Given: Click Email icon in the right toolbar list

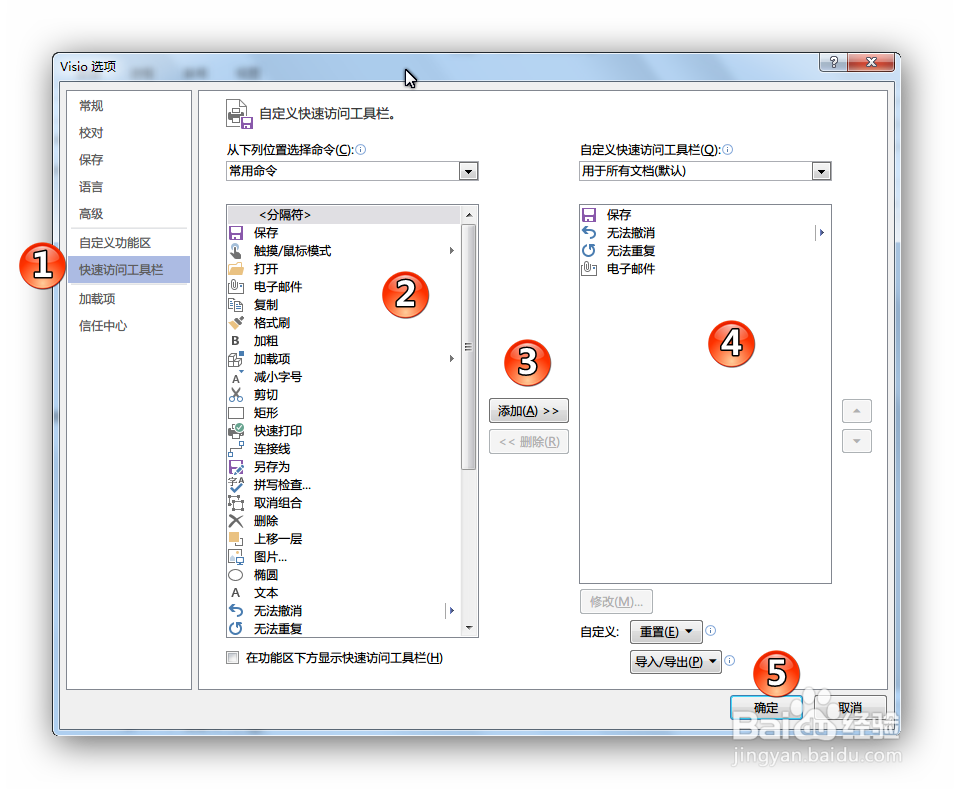Looking at the screenshot, I should coord(589,269).
